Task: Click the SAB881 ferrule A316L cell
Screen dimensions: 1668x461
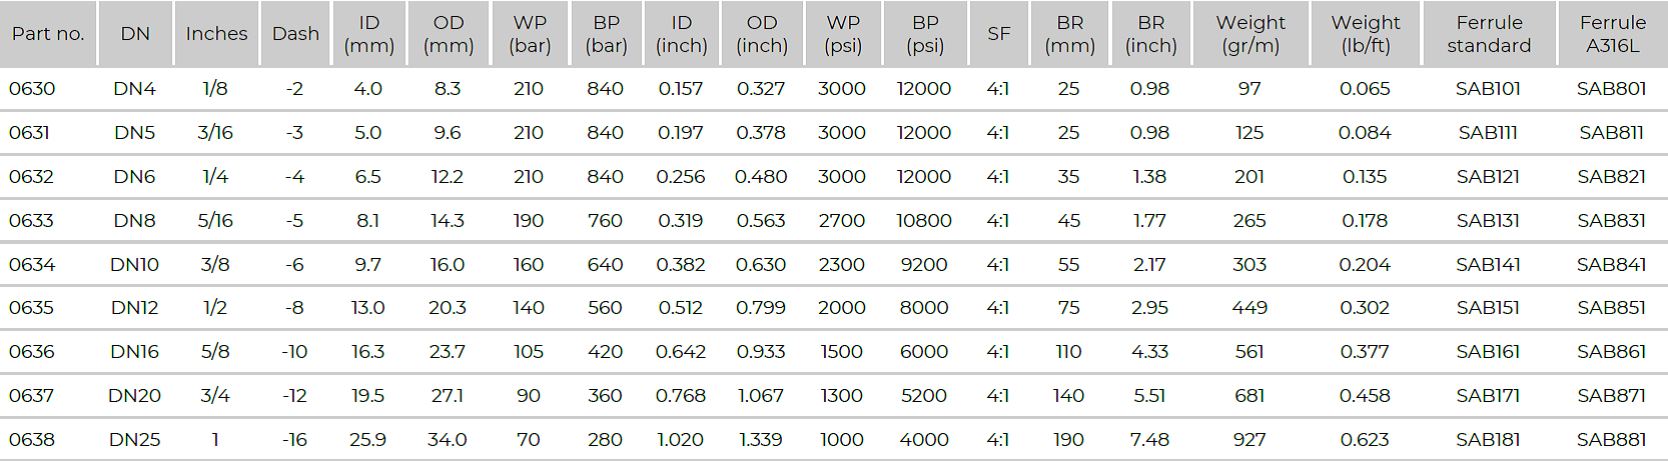Action: [x=1611, y=440]
